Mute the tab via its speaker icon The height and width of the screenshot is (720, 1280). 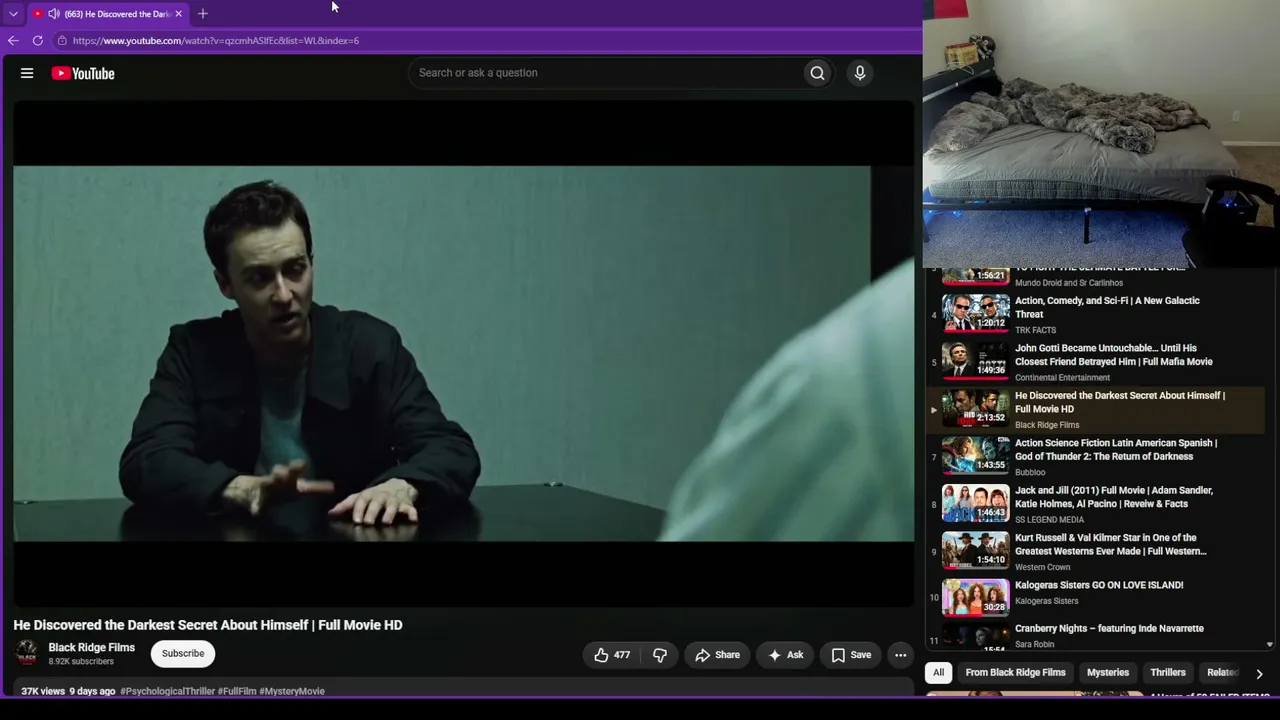click(53, 14)
